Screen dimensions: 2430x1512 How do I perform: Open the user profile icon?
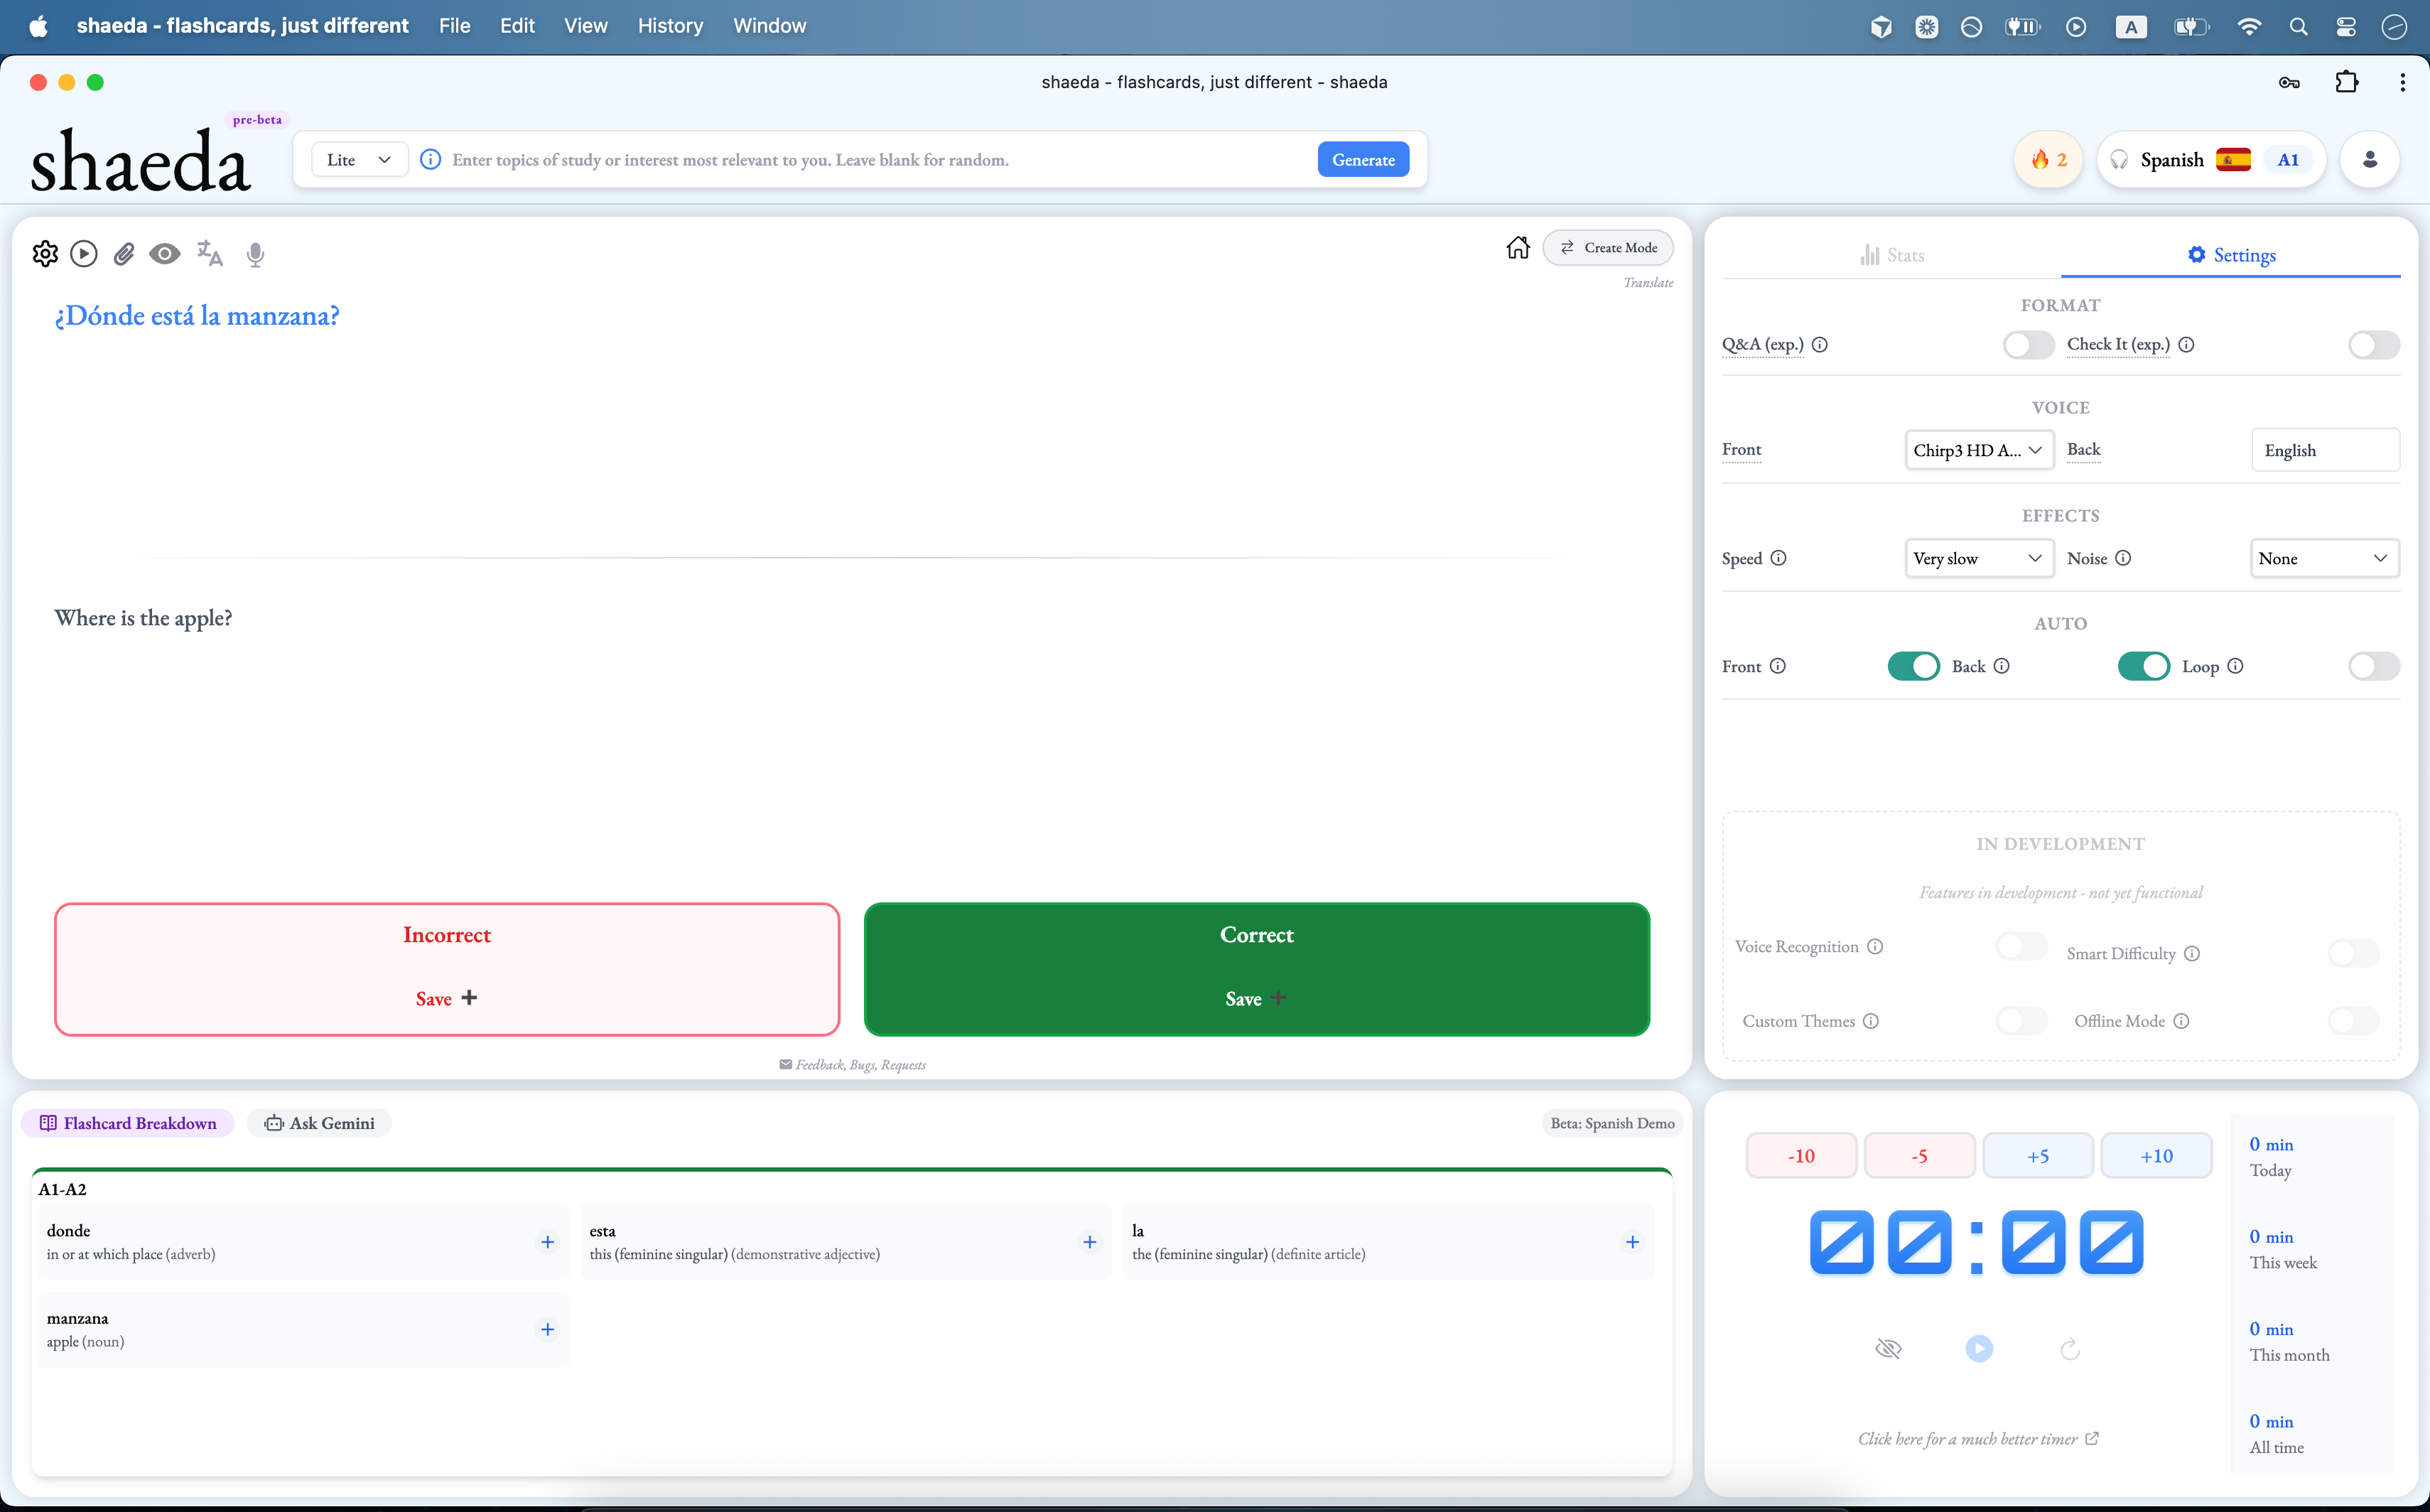click(x=2369, y=160)
